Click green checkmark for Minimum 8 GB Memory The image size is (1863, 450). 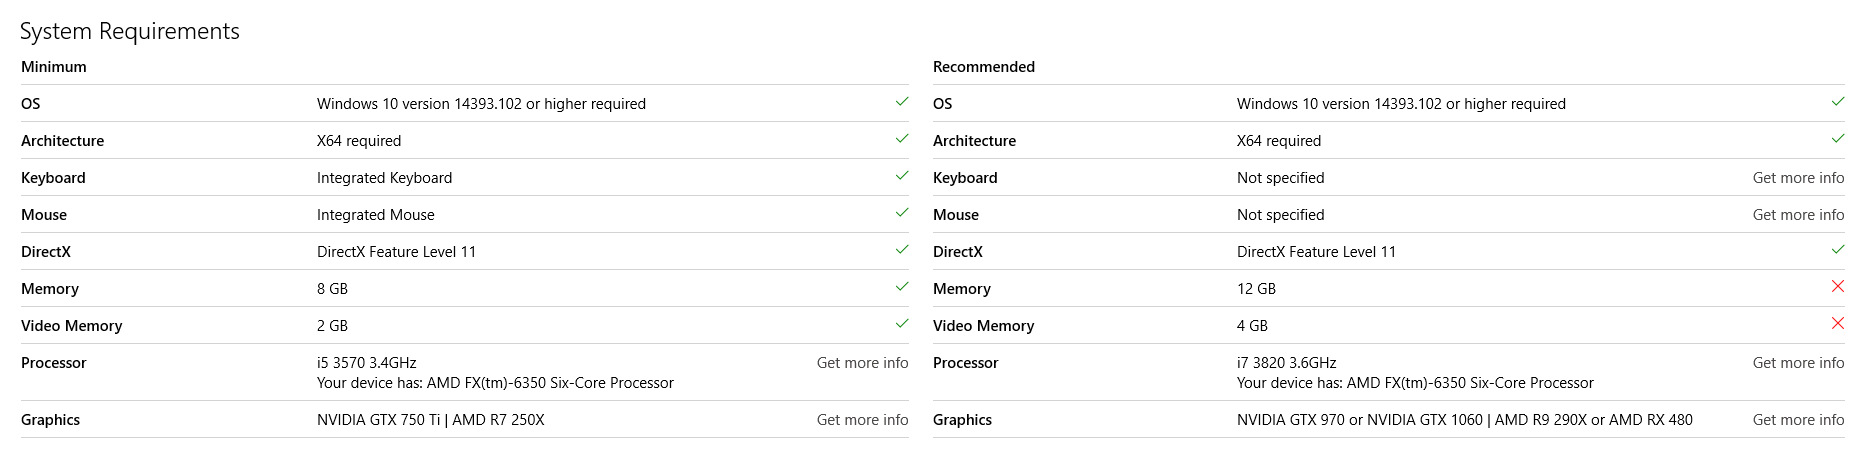[x=902, y=287]
